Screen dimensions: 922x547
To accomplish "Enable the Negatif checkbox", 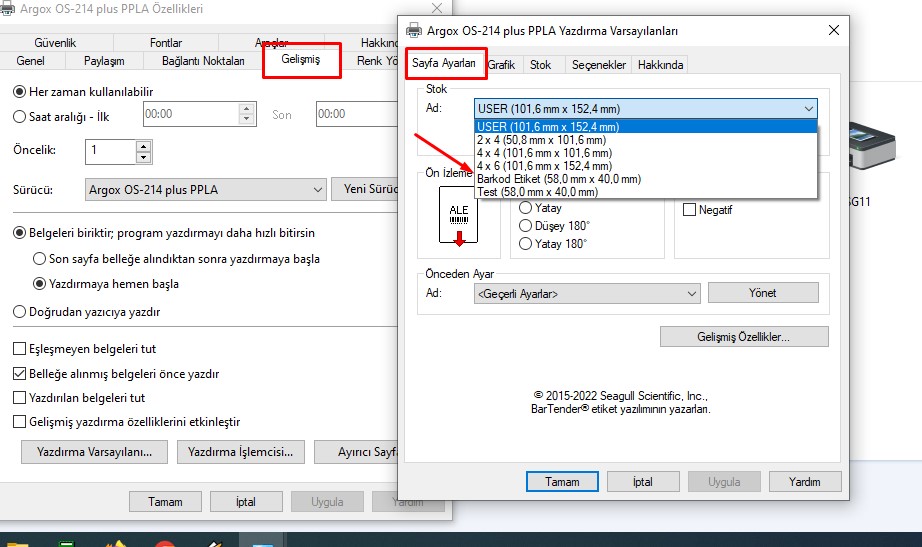I will [x=689, y=209].
